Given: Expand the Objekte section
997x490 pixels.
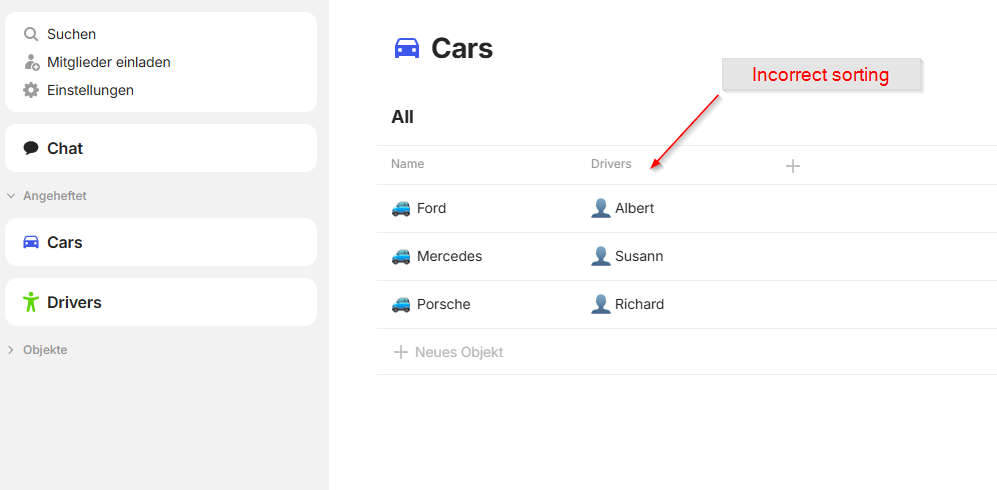Looking at the screenshot, I should pyautogui.click(x=11, y=350).
